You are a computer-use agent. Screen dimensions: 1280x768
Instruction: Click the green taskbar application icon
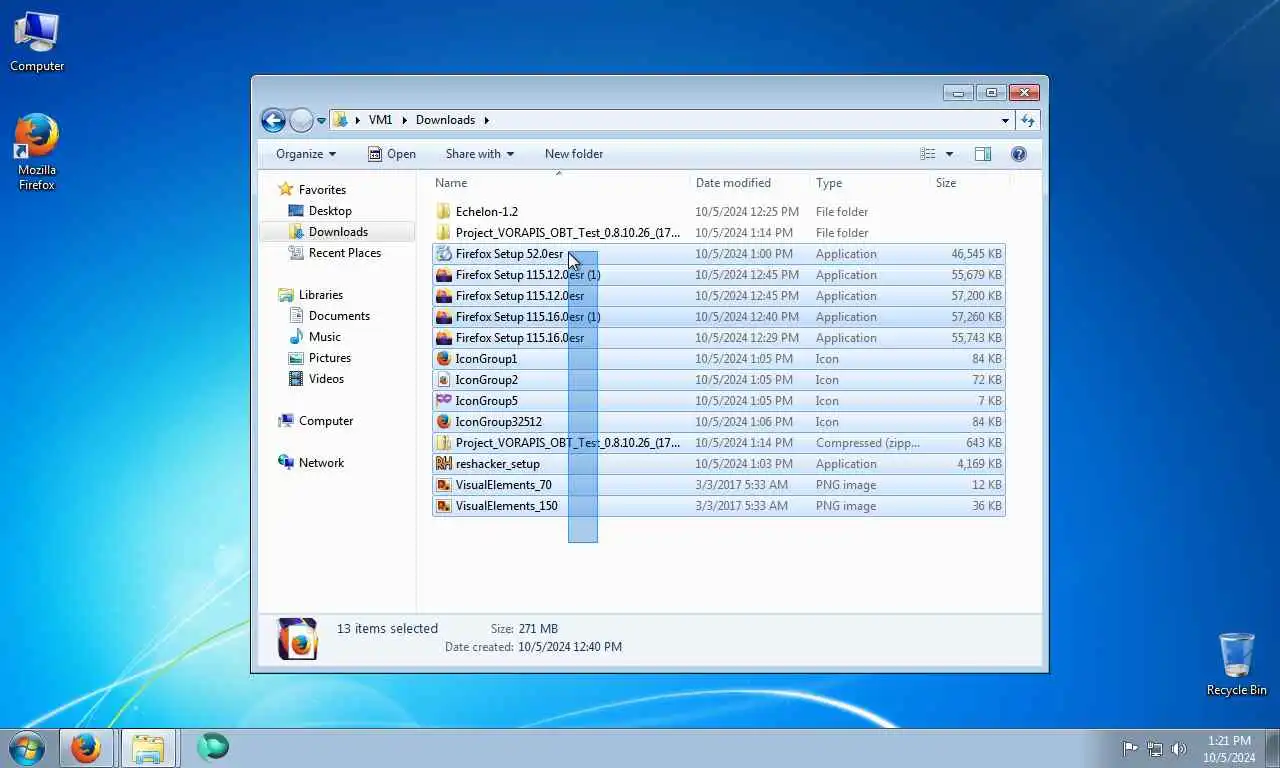pyautogui.click(x=213, y=747)
